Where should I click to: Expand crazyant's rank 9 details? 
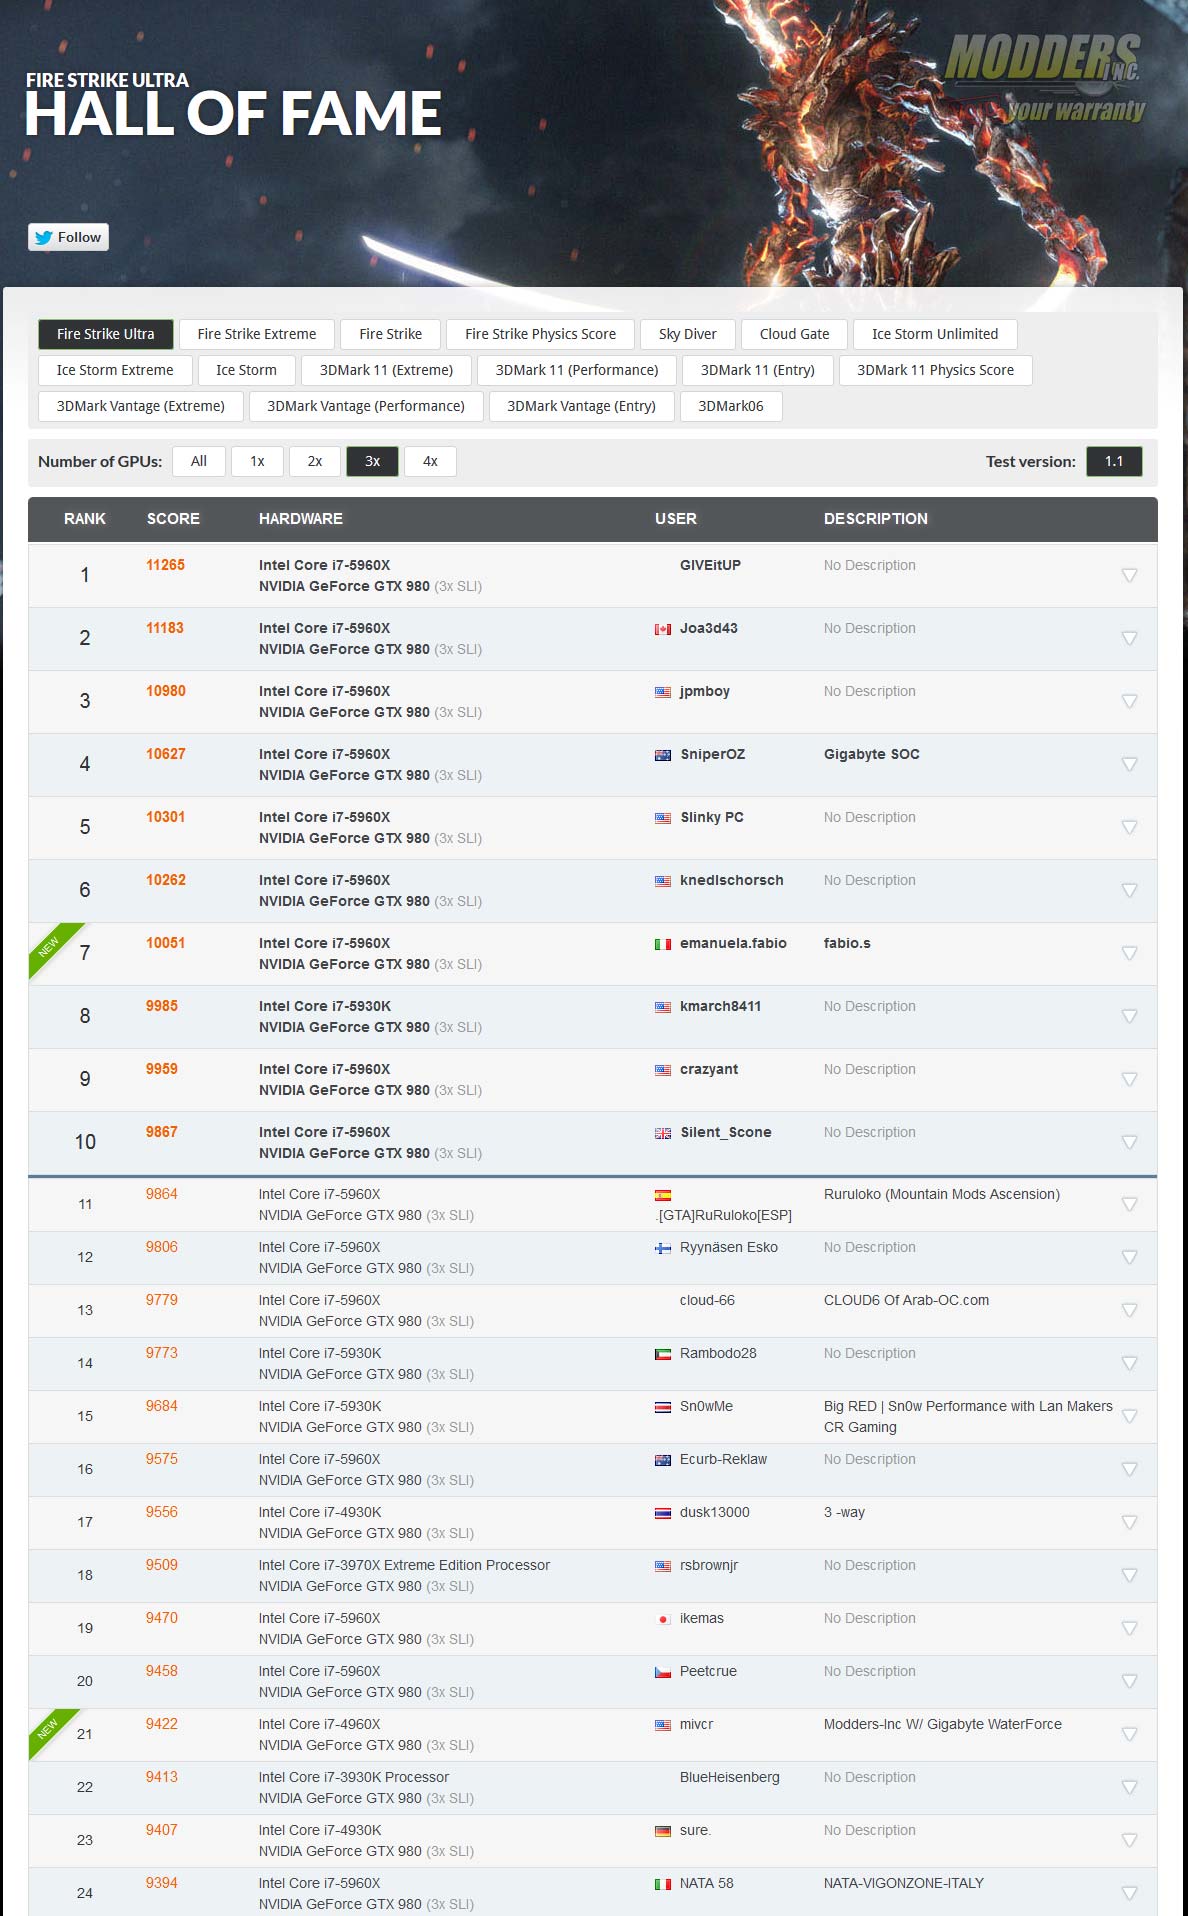click(x=1129, y=1079)
